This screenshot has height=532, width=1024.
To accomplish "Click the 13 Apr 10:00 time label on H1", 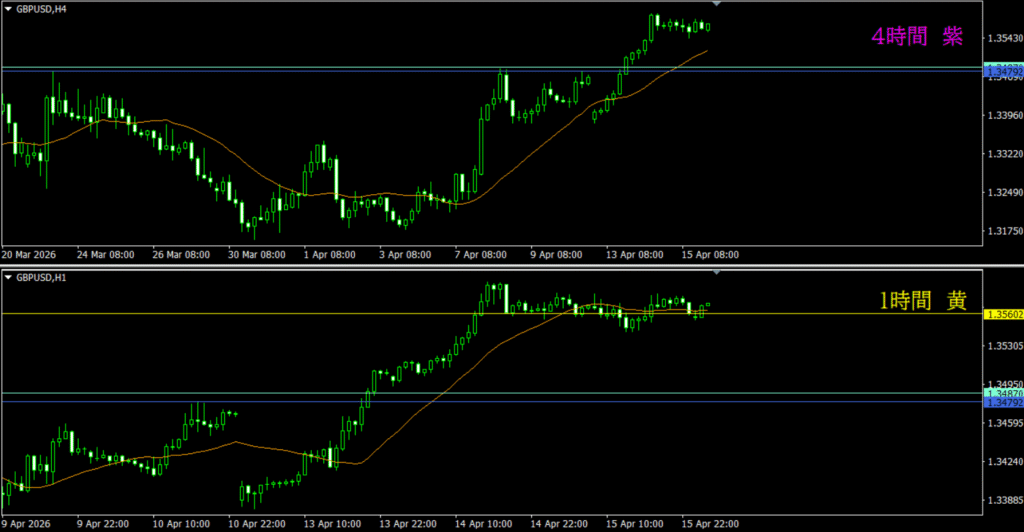I will (x=331, y=523).
